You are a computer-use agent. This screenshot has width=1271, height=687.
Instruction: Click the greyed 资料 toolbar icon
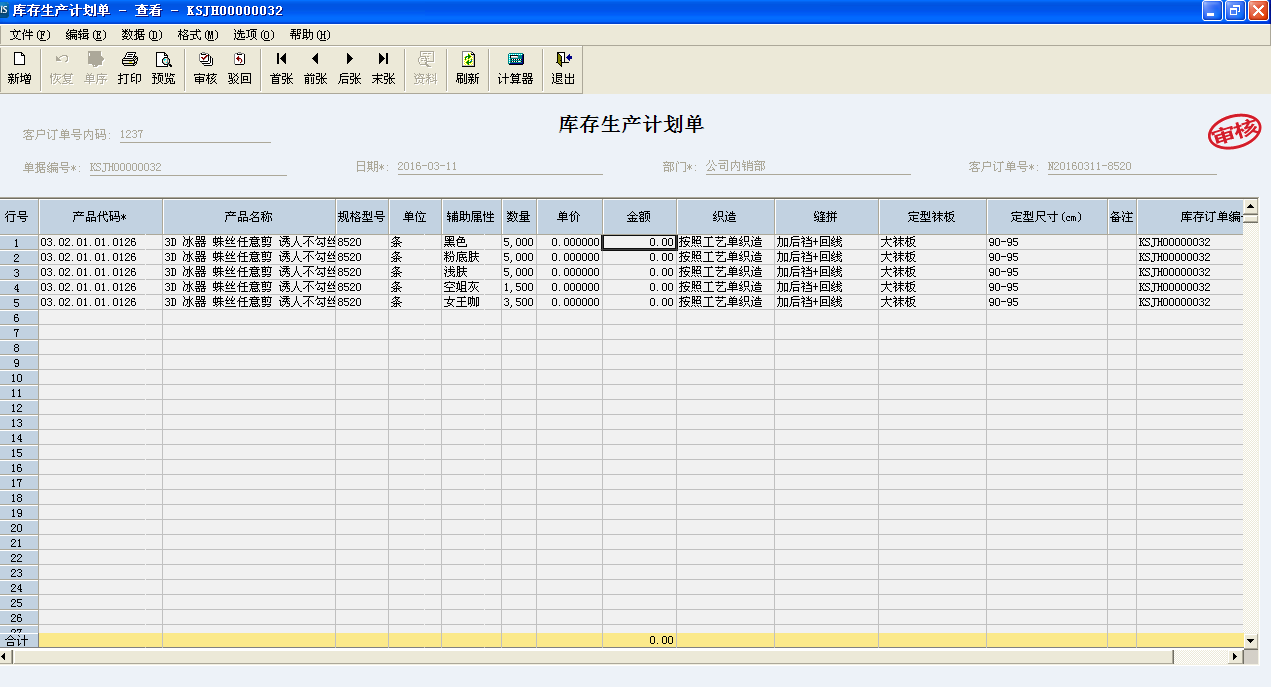click(x=425, y=69)
